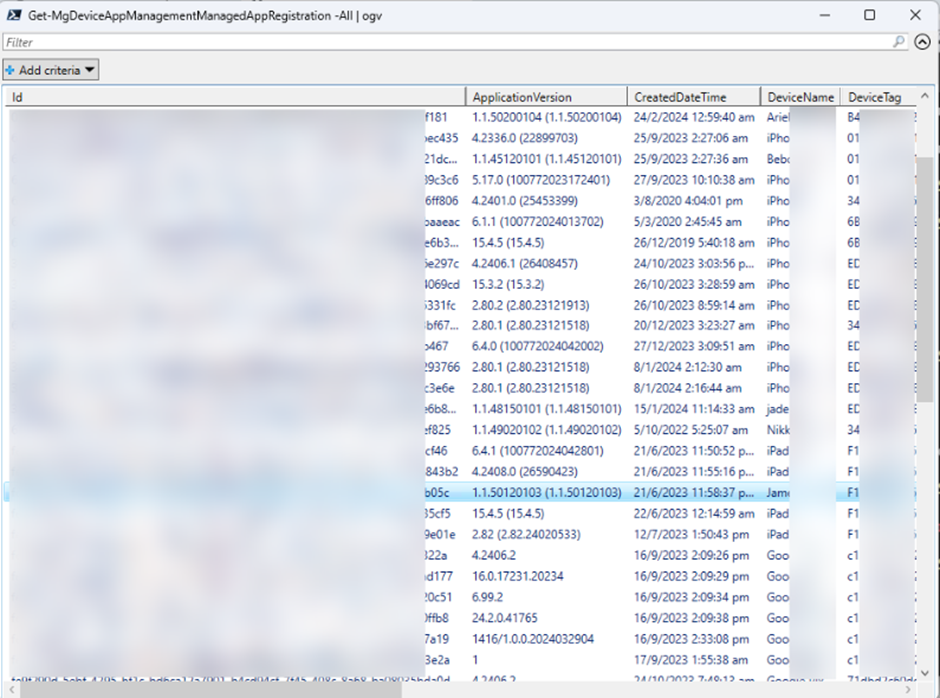Select cell 4.2401.0 (25453399)
Image resolution: width=940 pixels, height=698 pixels.
click(x=525, y=201)
